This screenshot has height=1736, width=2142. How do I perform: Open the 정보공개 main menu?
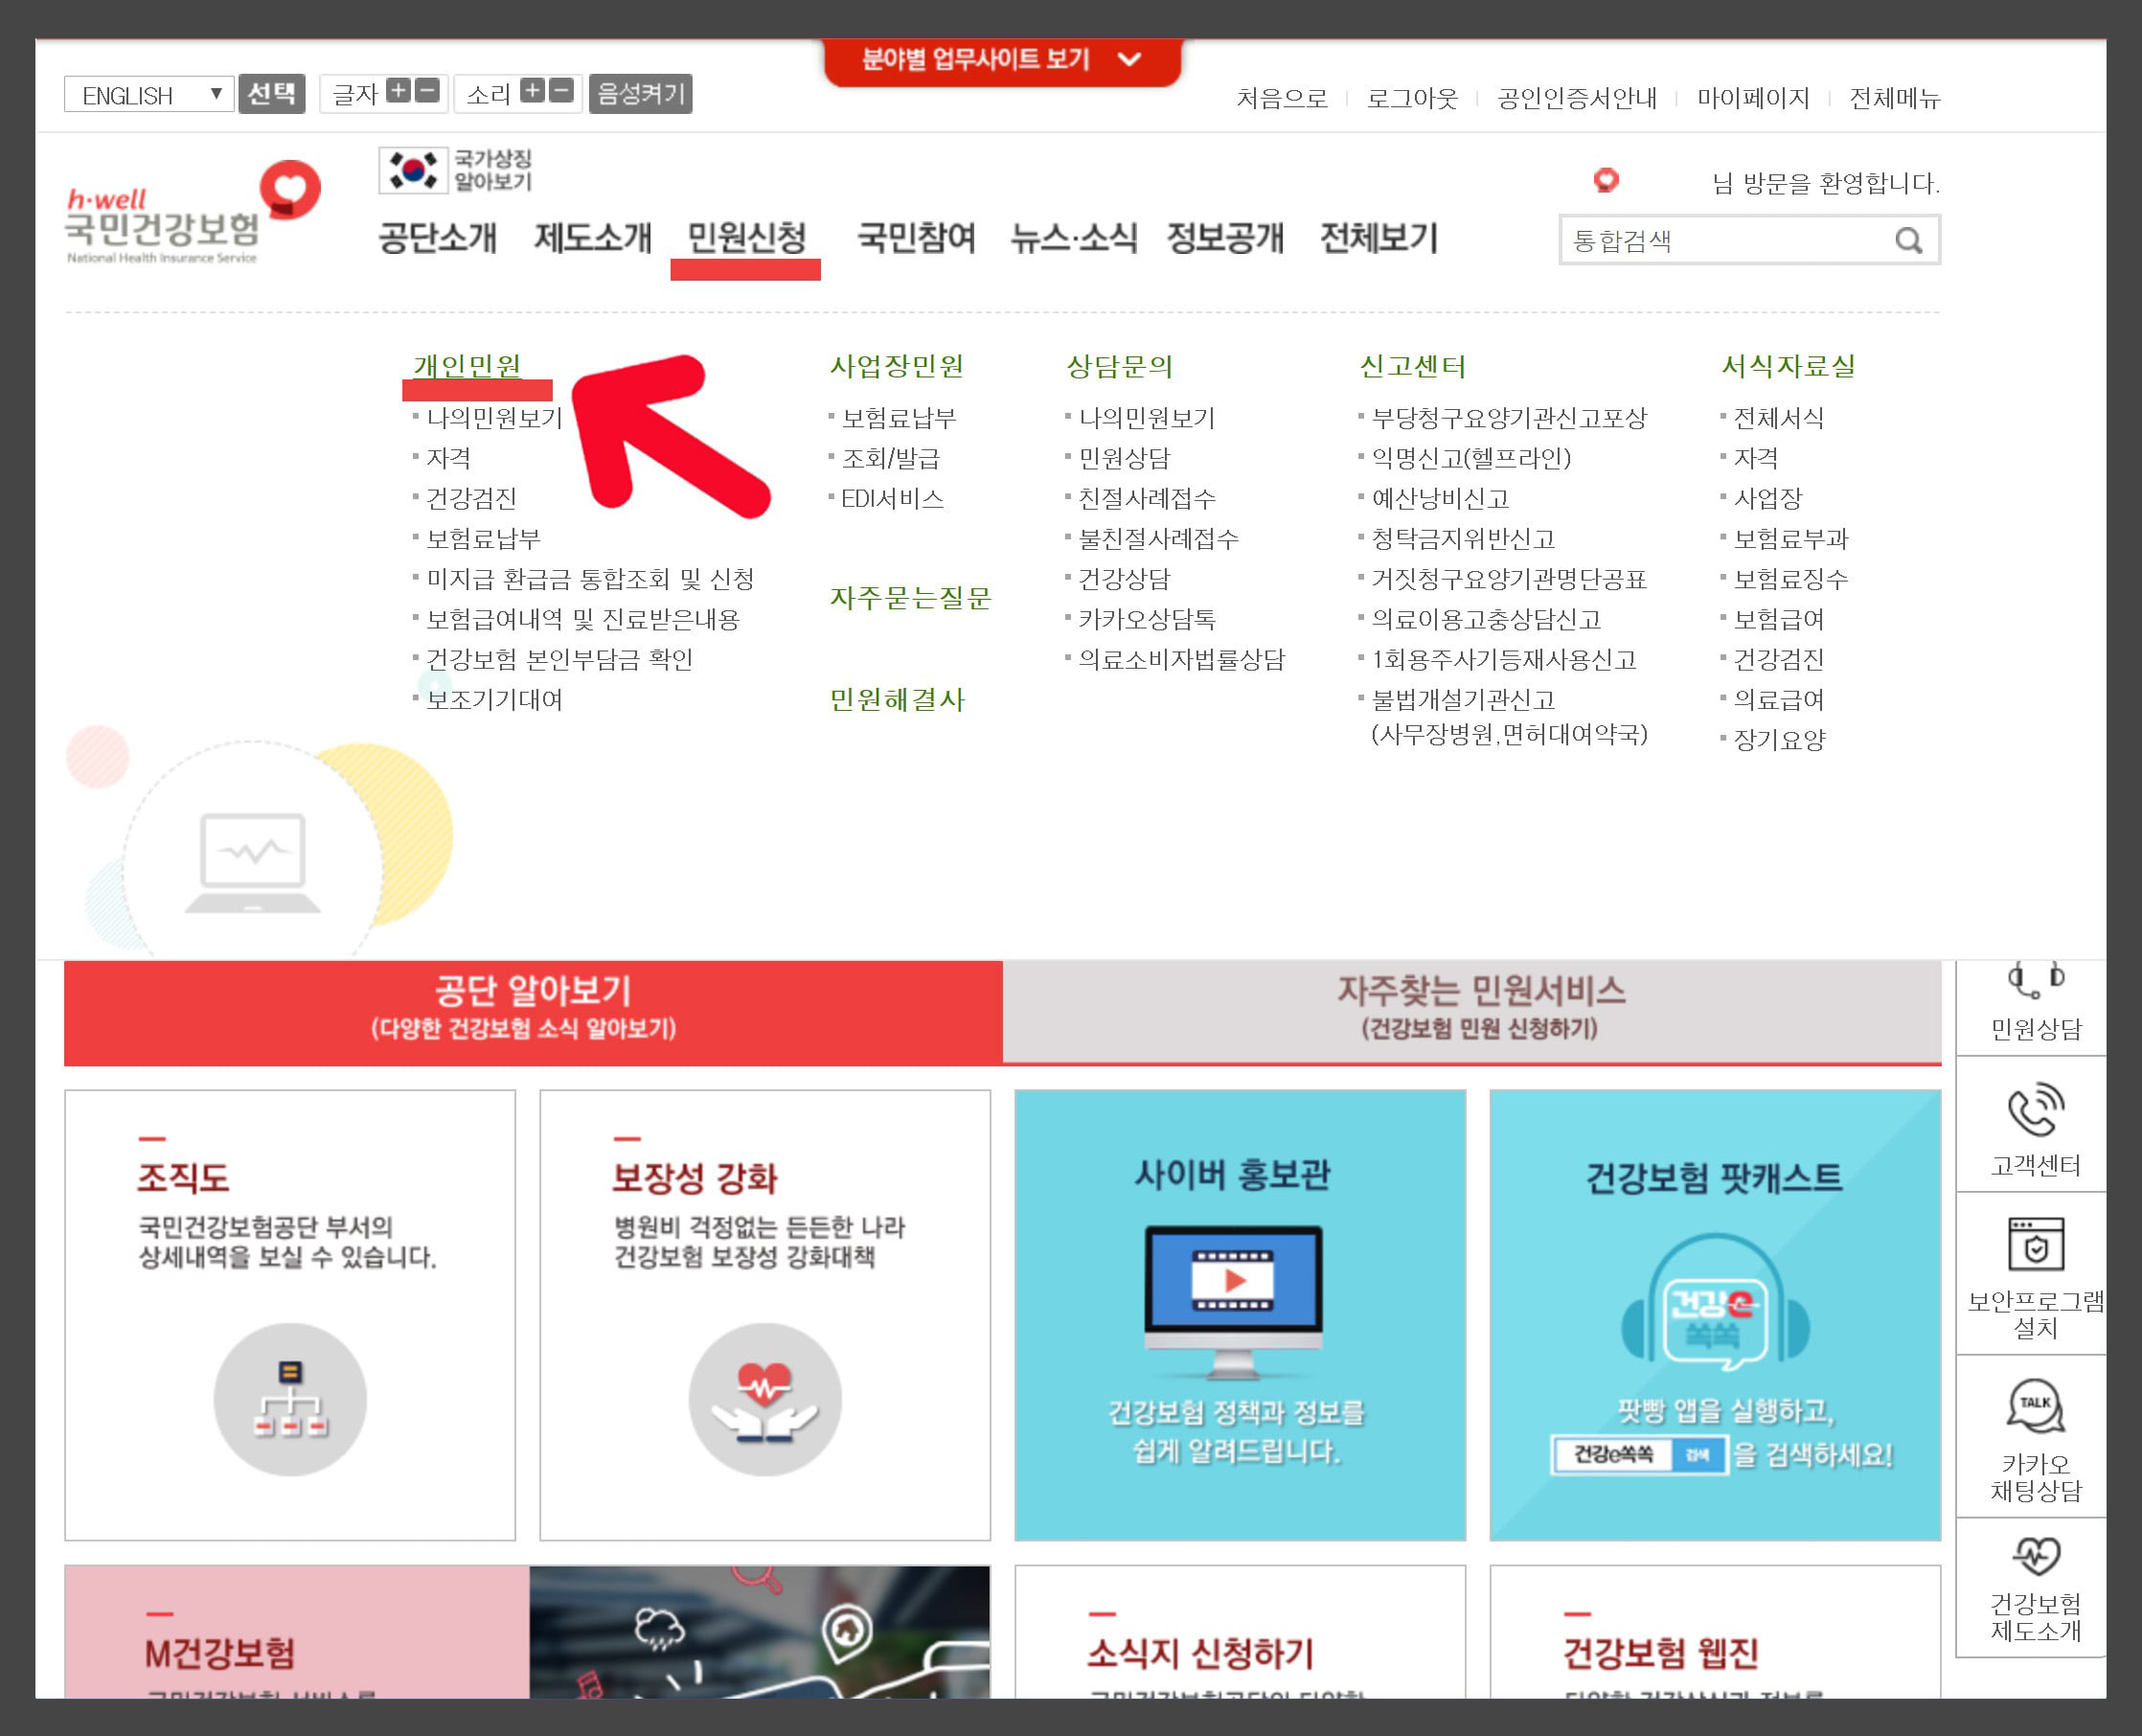[x=1225, y=238]
